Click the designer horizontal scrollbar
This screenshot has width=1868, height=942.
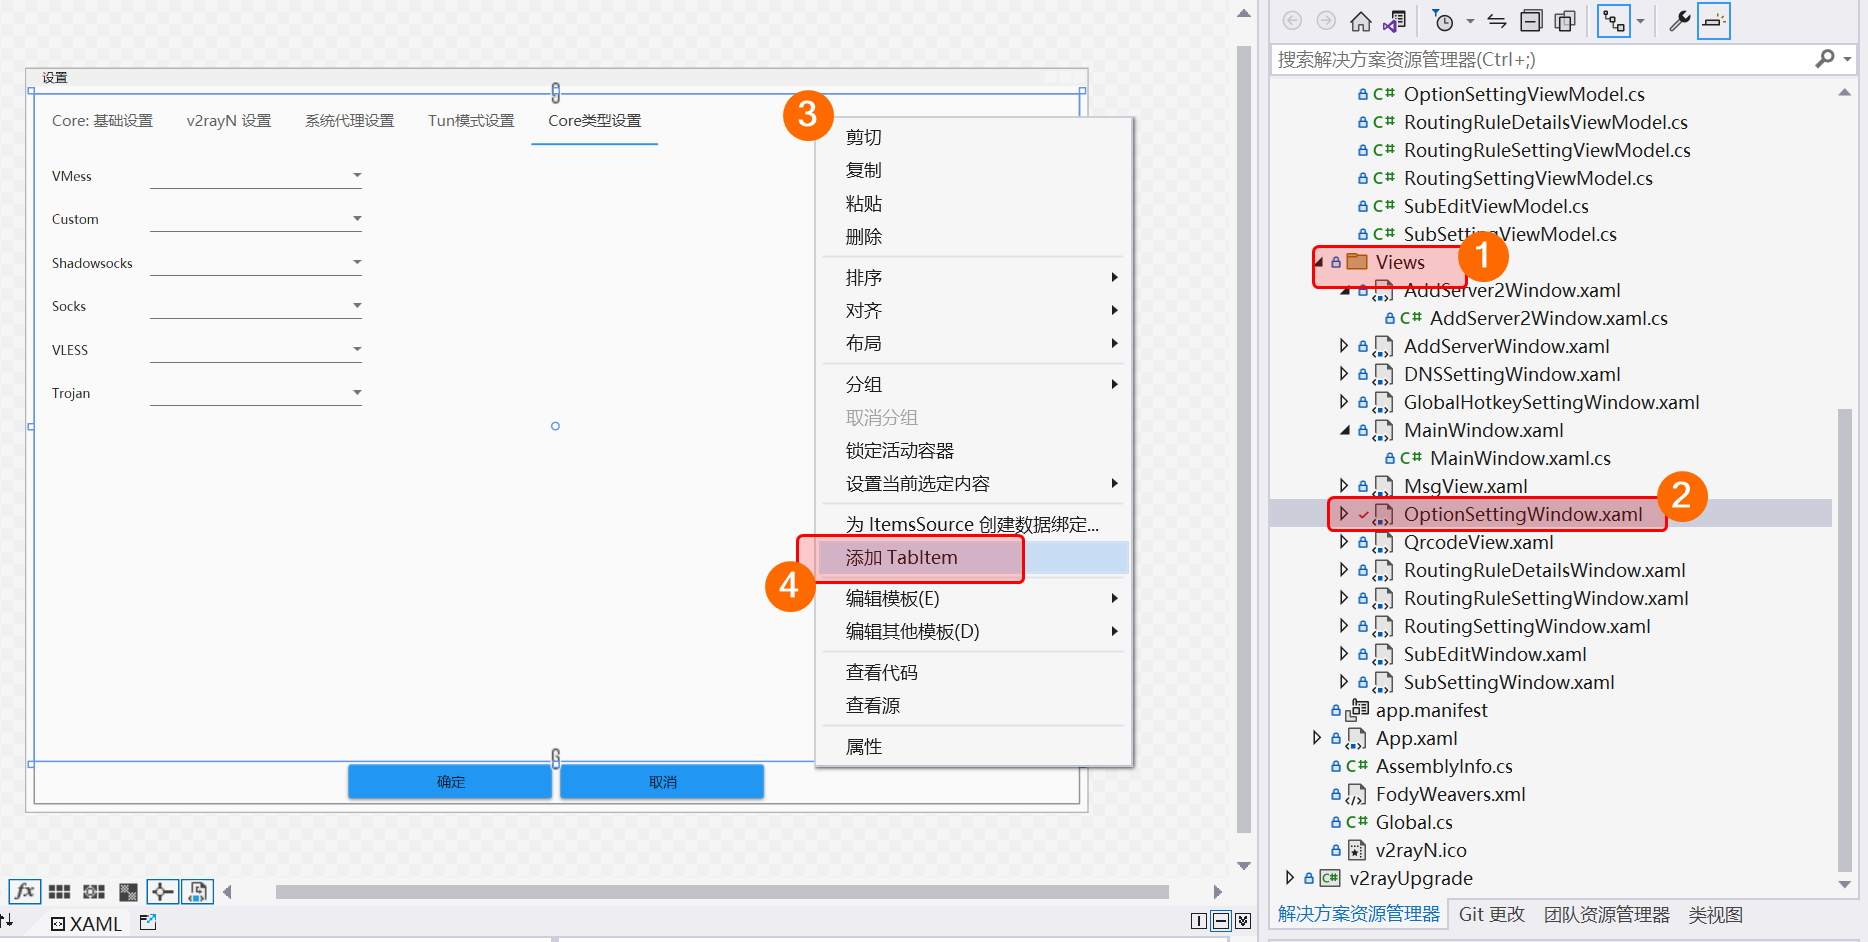pyautogui.click(x=720, y=892)
